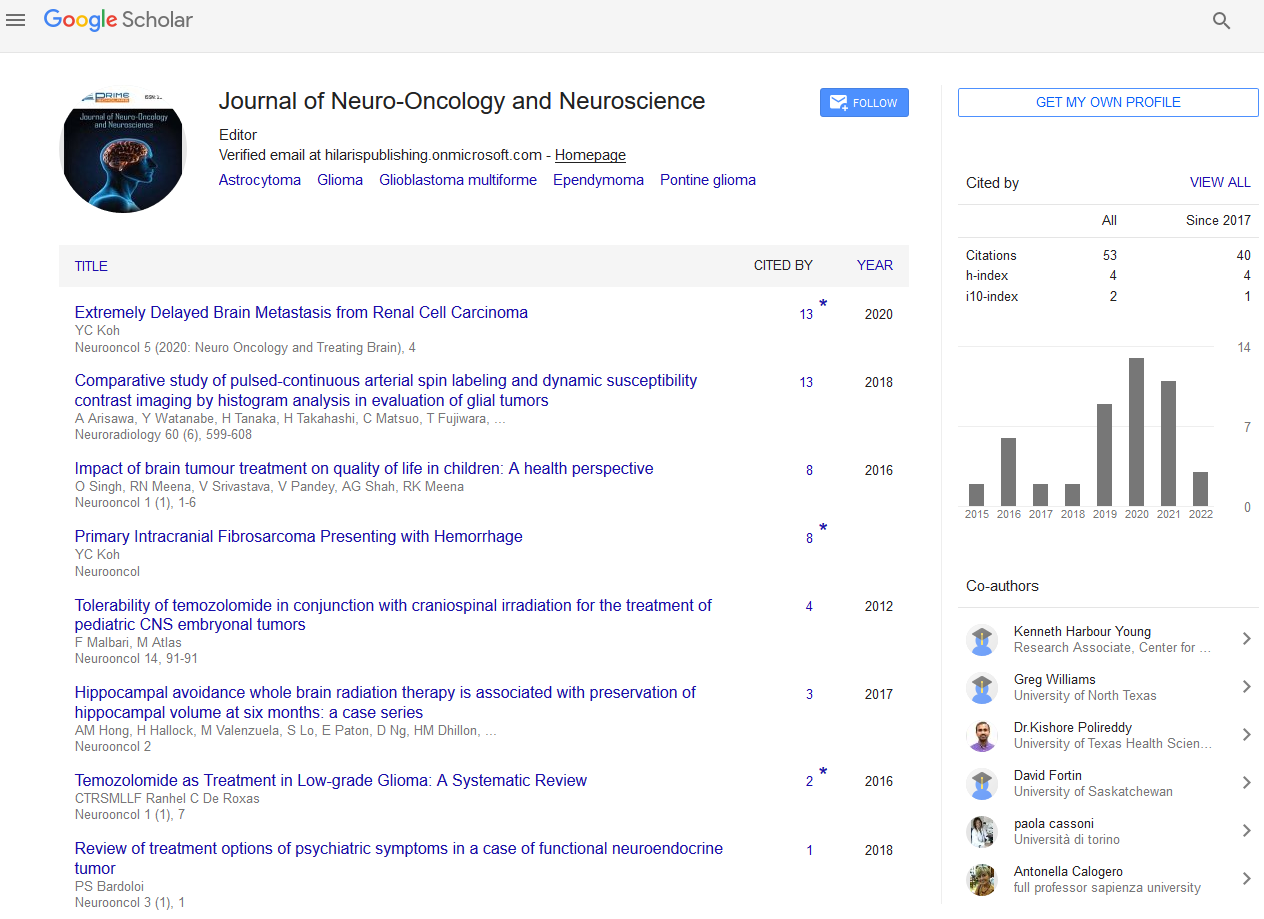The width and height of the screenshot is (1264, 919).
Task: Open the hamburger menu icon
Action: coord(15,20)
